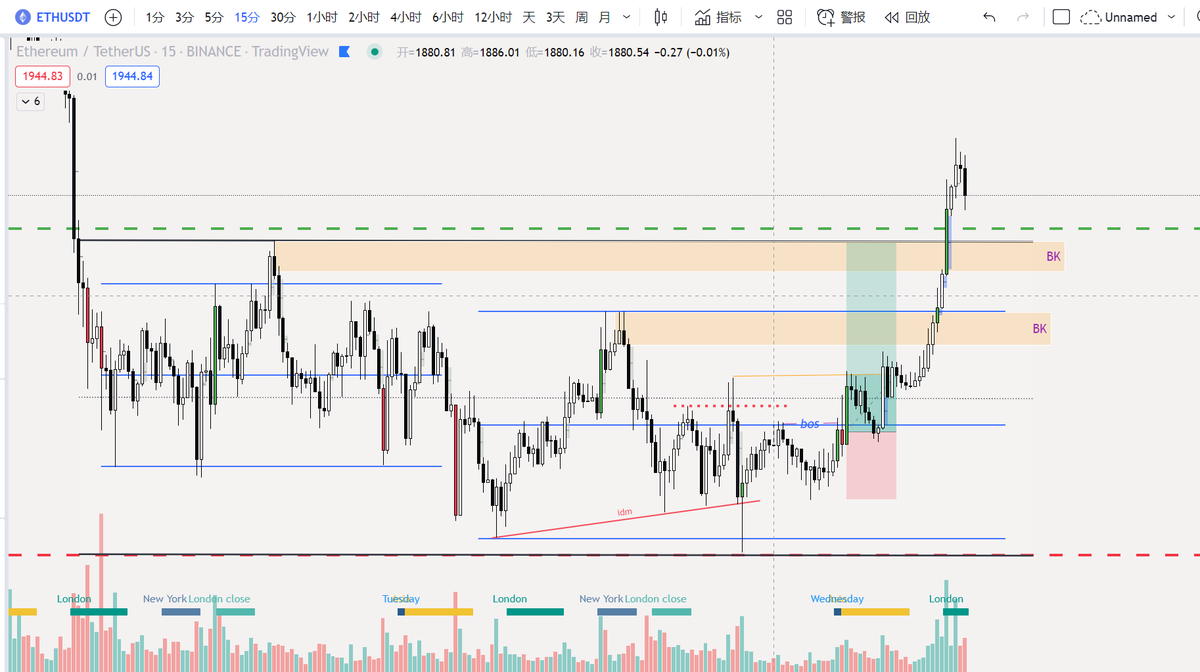Click the add symbol plus icon

click(114, 17)
